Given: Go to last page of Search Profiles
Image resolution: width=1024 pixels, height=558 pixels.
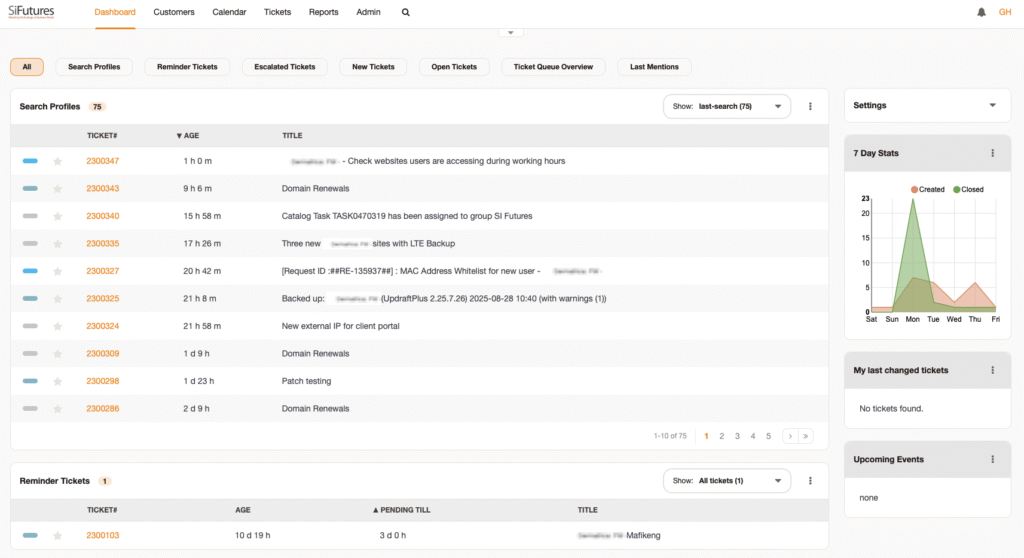Looking at the screenshot, I should [806, 436].
